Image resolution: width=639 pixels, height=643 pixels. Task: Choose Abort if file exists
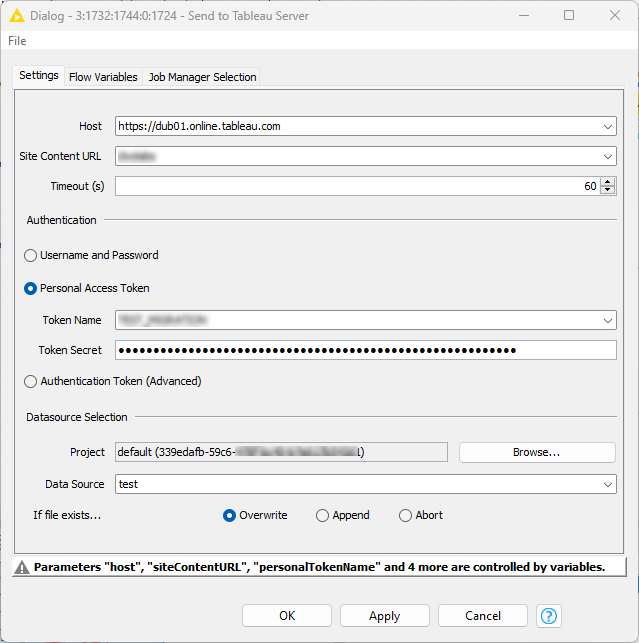point(405,515)
